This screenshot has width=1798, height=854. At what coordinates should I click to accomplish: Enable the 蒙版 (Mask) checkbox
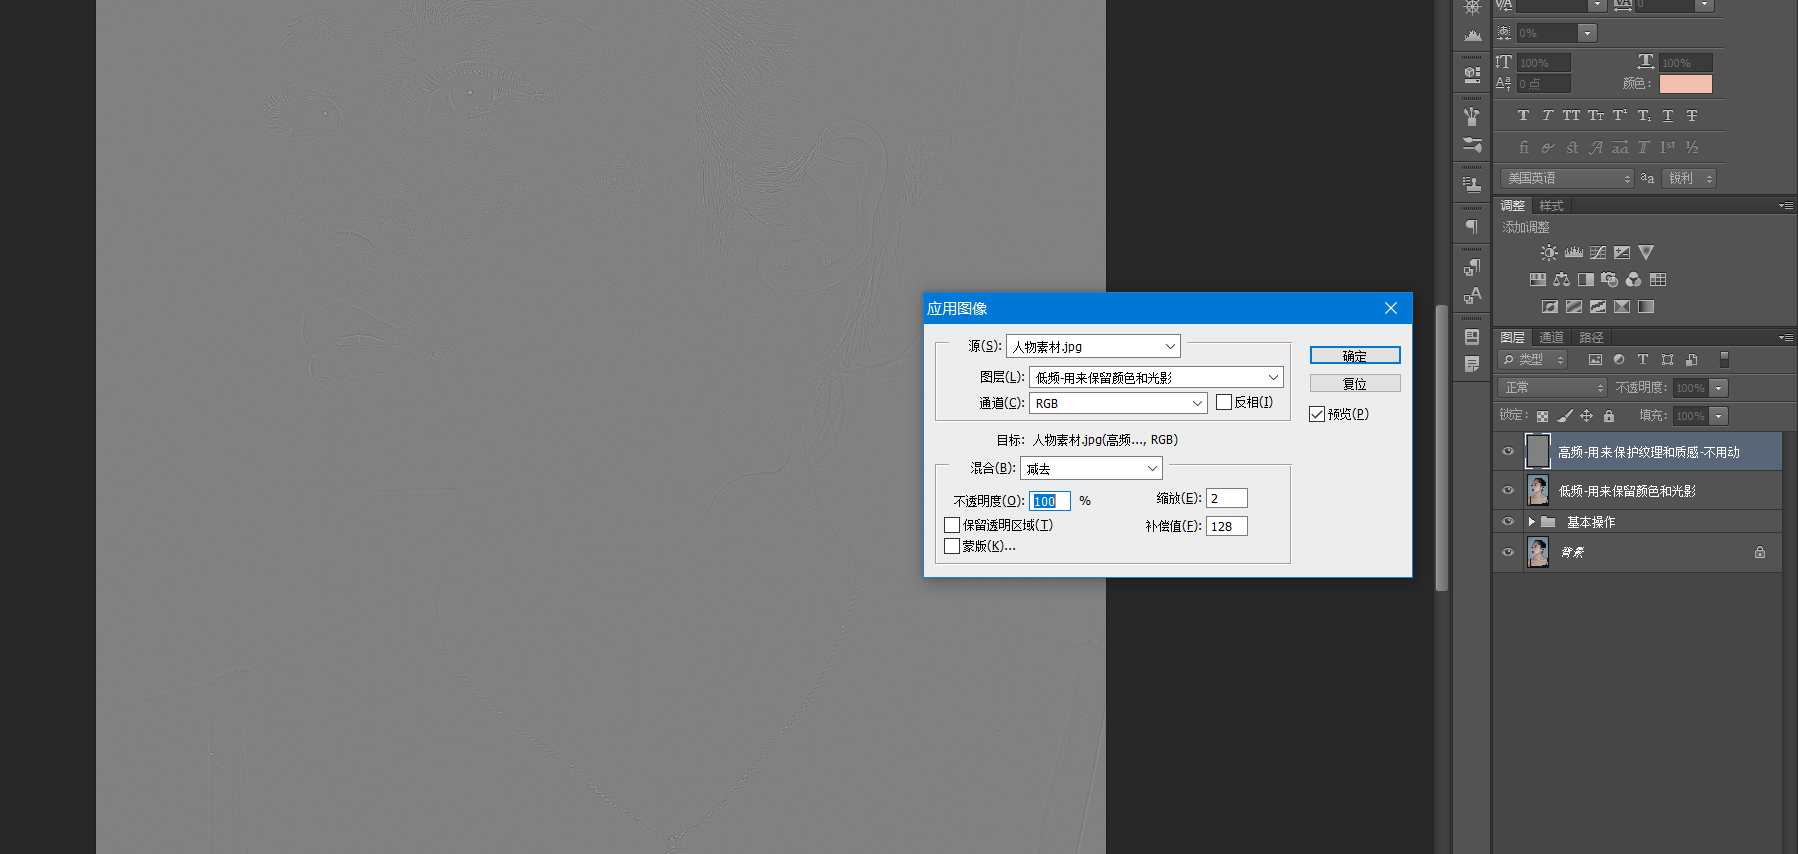click(x=952, y=546)
